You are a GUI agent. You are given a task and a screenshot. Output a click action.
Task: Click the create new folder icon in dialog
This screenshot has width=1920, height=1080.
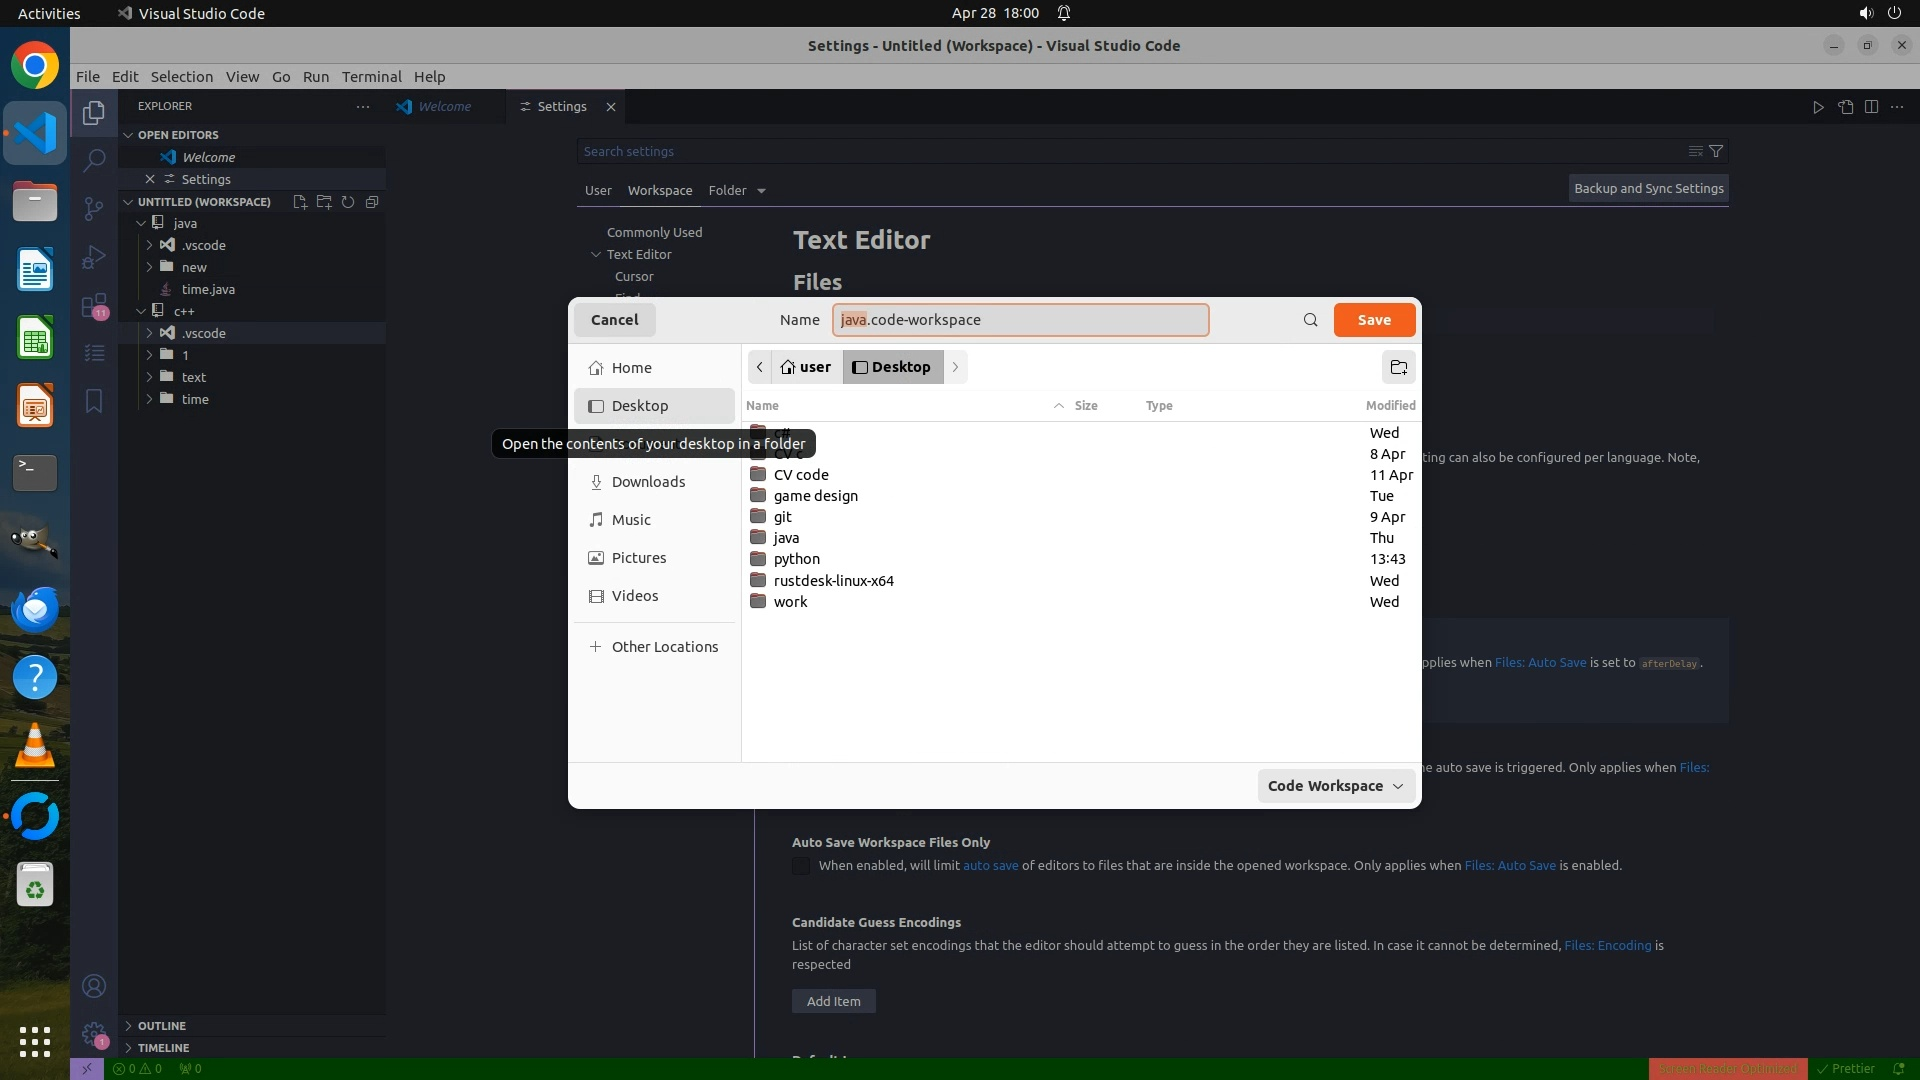(1398, 367)
